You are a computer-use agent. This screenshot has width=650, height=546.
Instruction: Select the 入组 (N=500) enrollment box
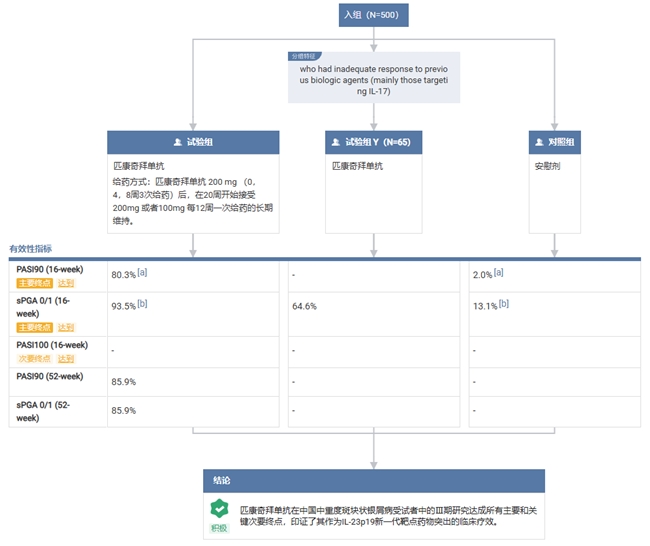[374, 15]
